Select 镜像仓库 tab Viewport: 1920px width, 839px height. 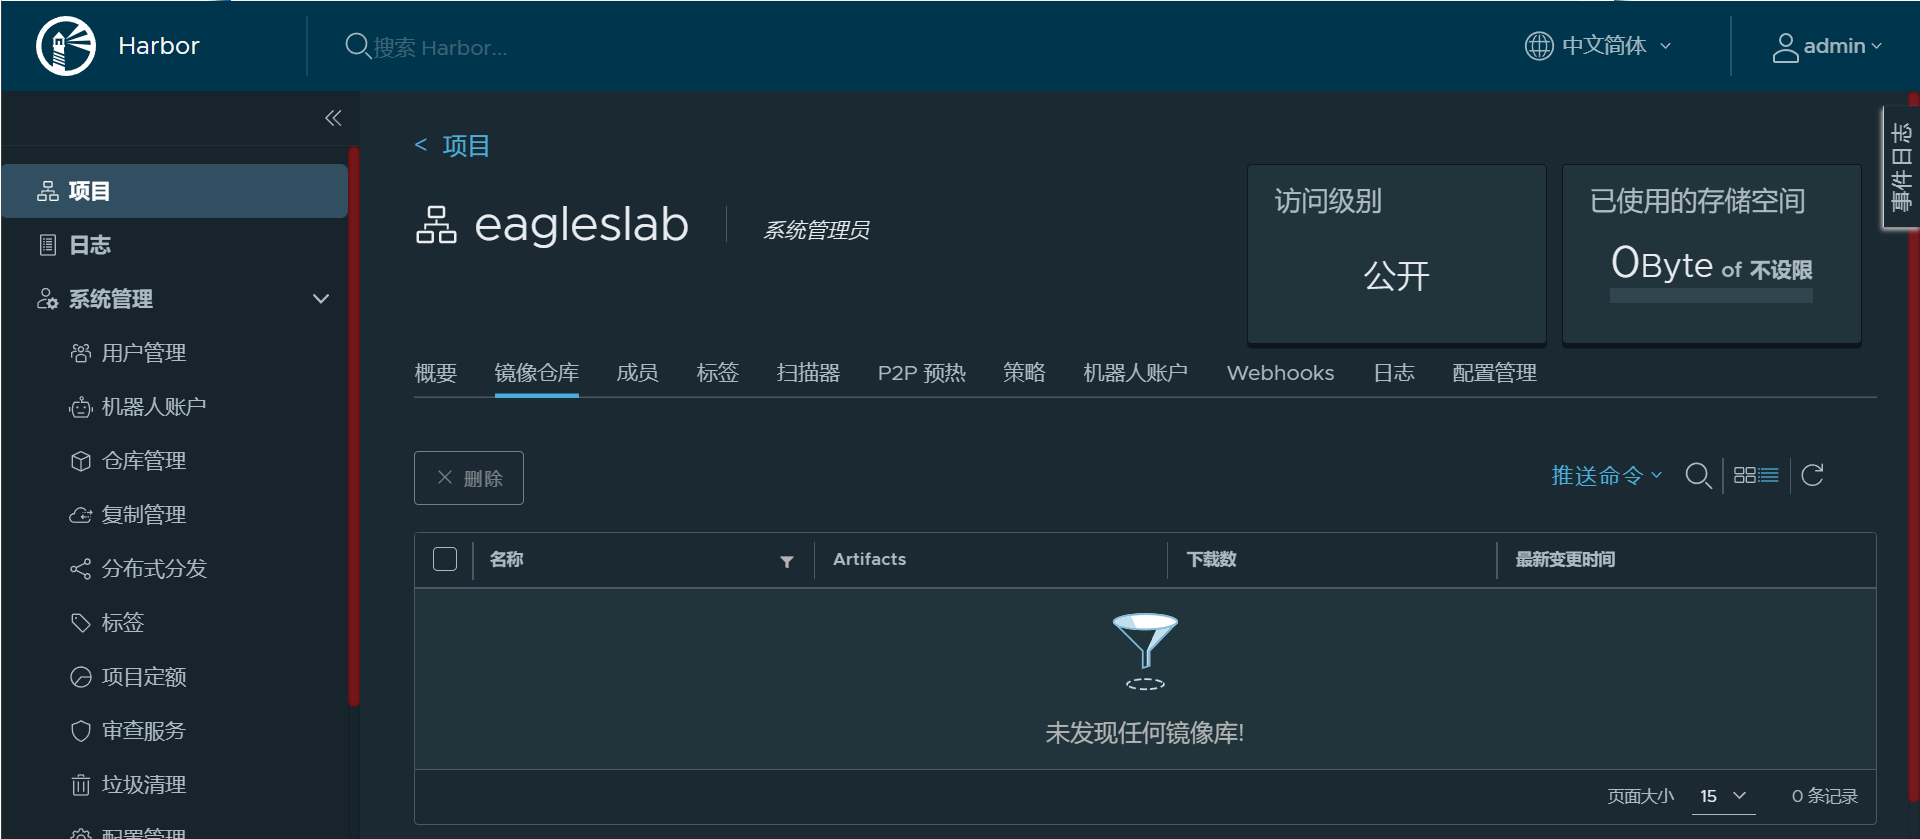537,373
